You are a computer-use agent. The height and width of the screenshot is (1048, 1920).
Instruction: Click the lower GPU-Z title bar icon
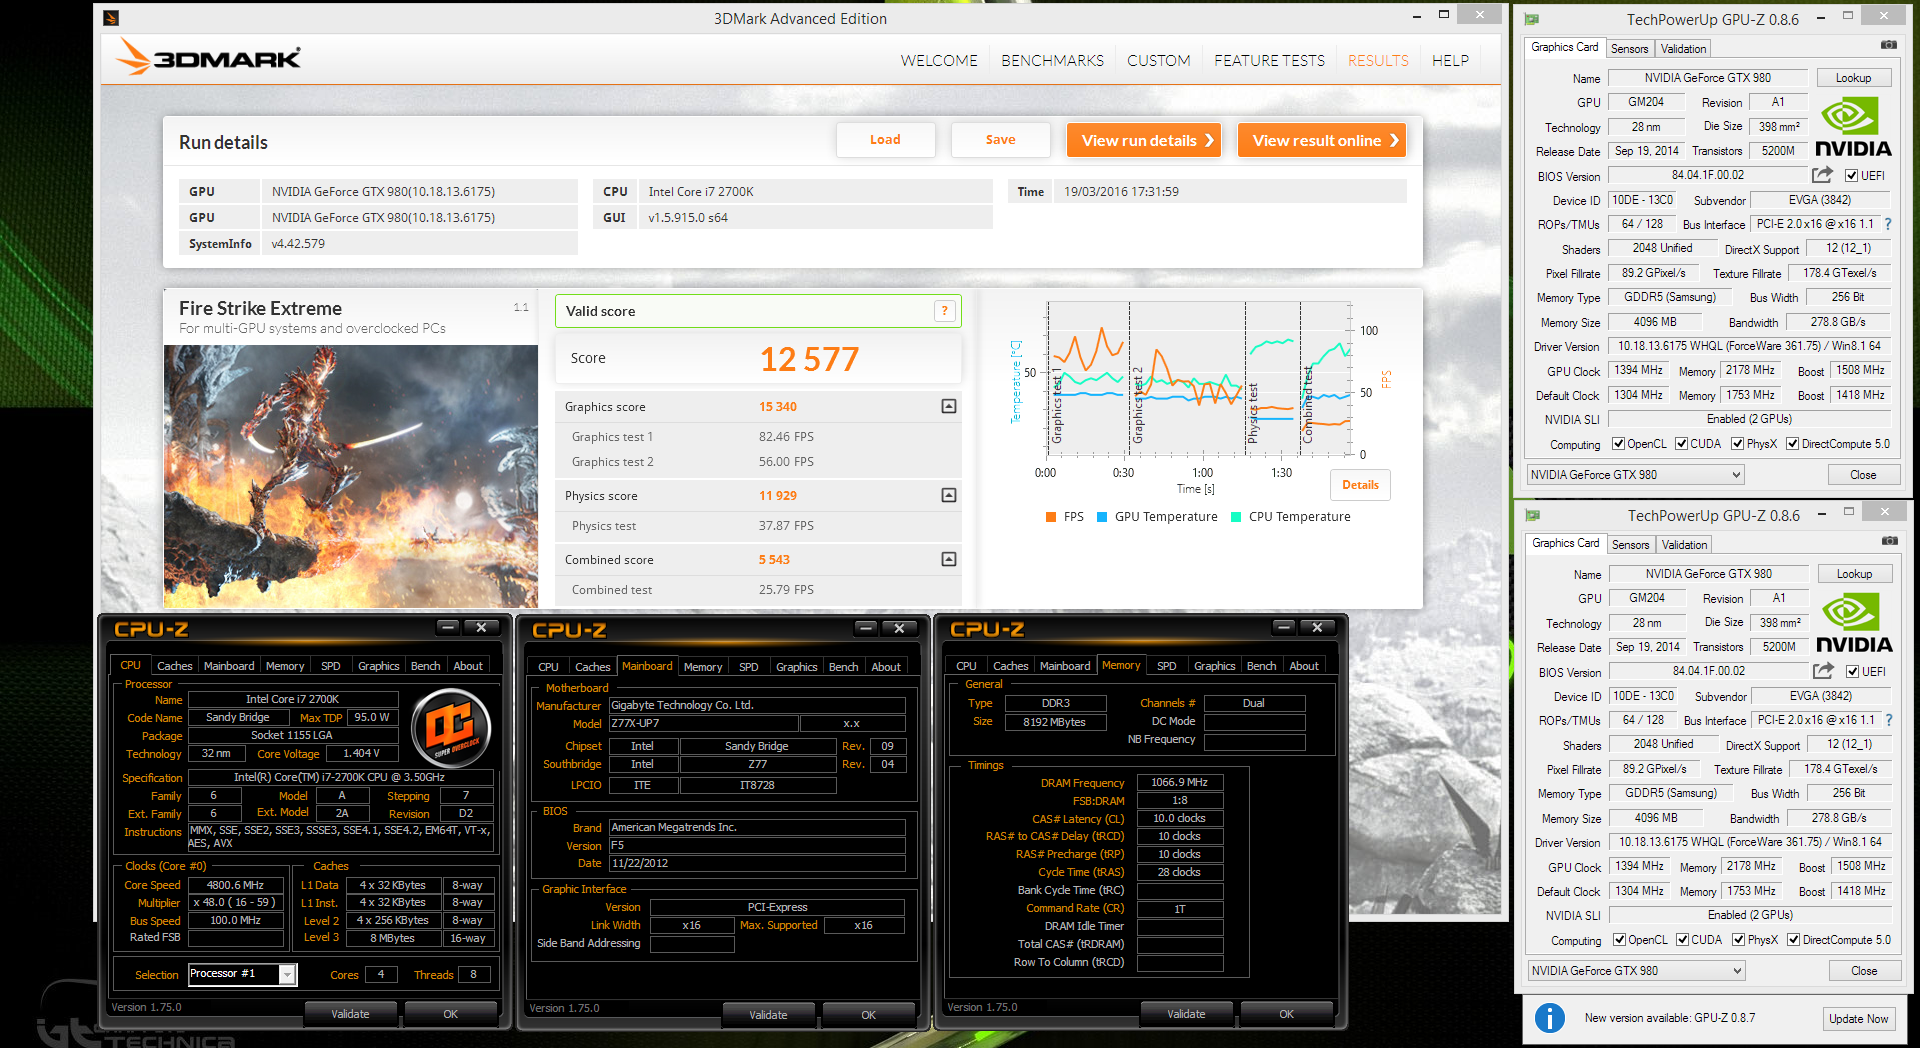[x=1533, y=515]
